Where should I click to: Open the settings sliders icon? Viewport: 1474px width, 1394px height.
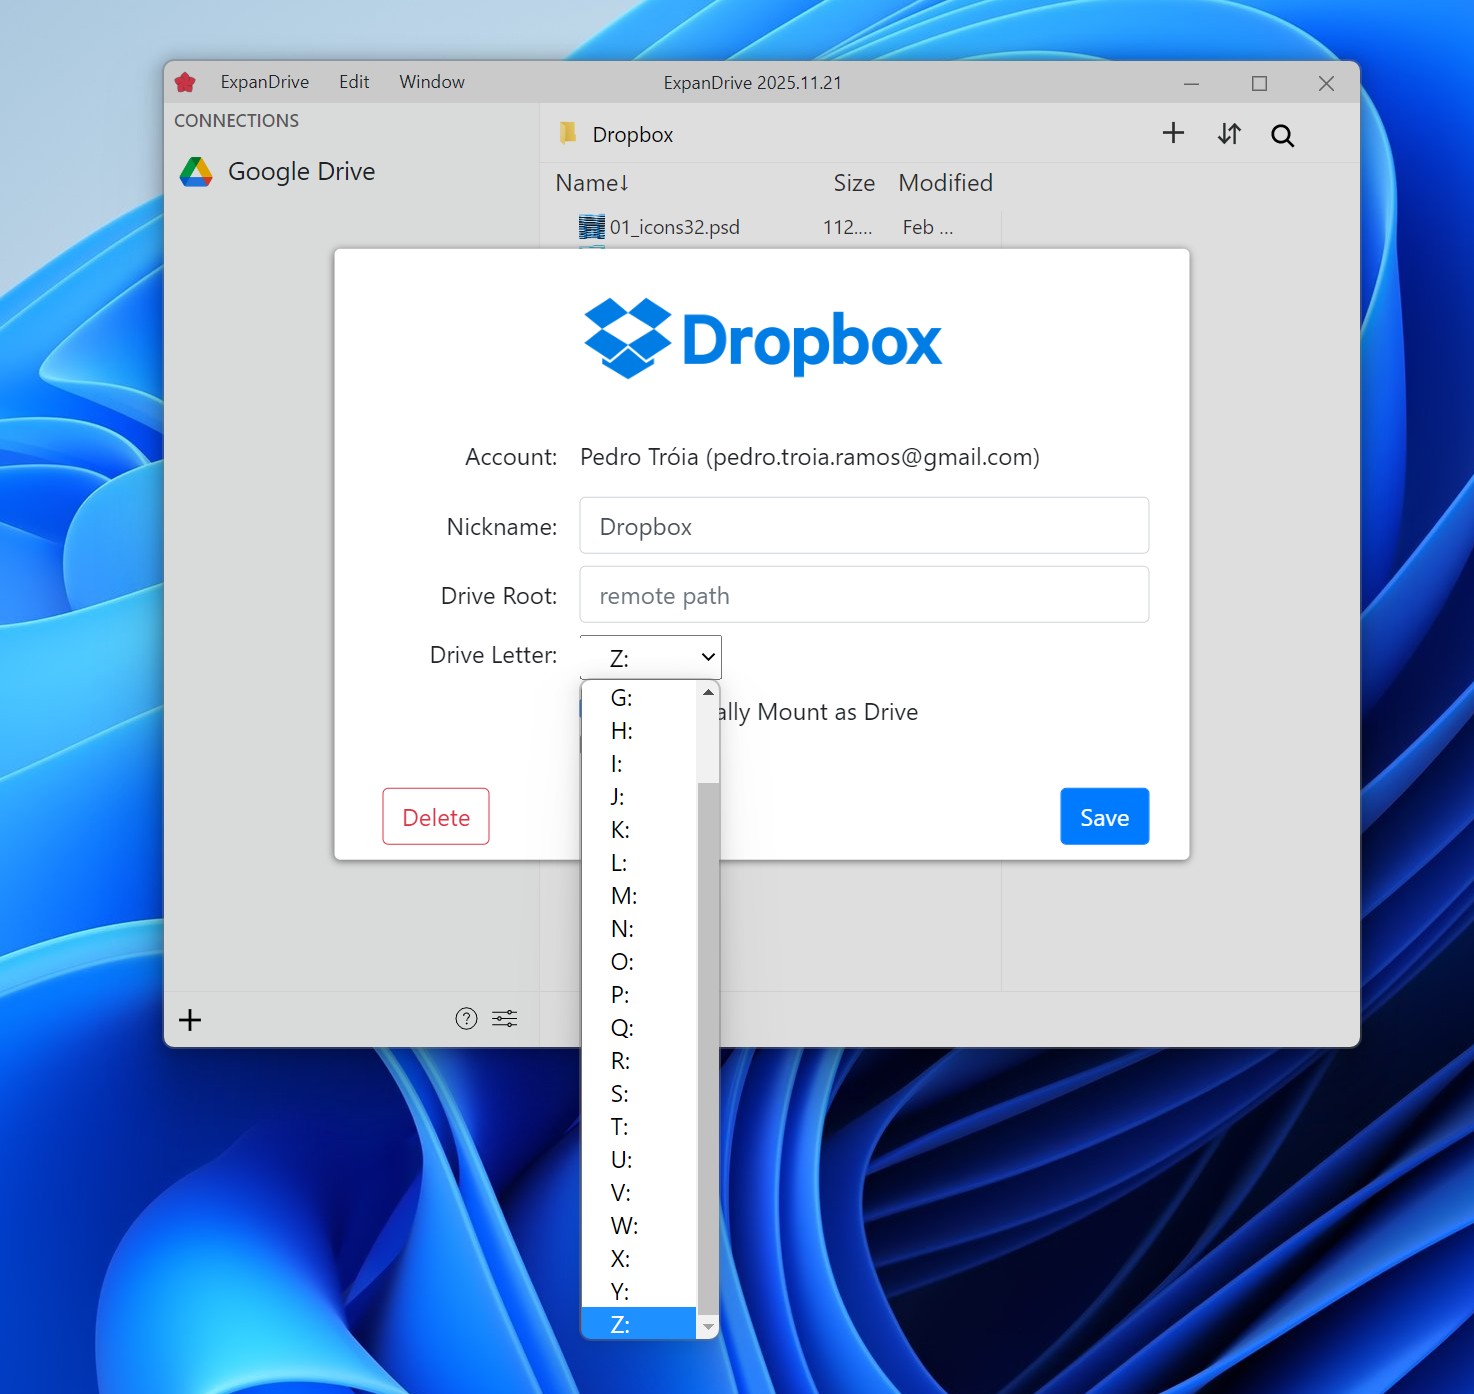coord(505,1019)
